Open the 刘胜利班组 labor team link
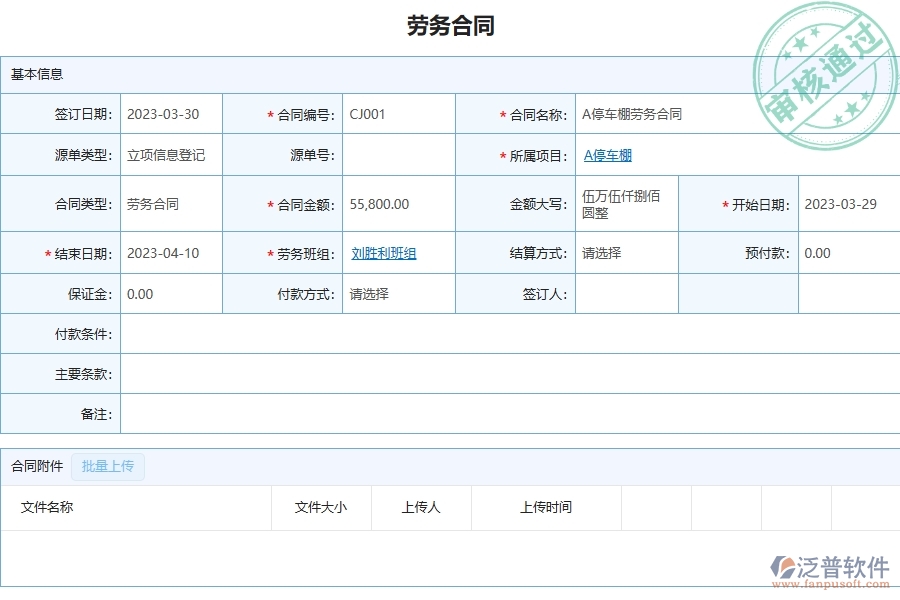The height and width of the screenshot is (600, 900). [384, 253]
